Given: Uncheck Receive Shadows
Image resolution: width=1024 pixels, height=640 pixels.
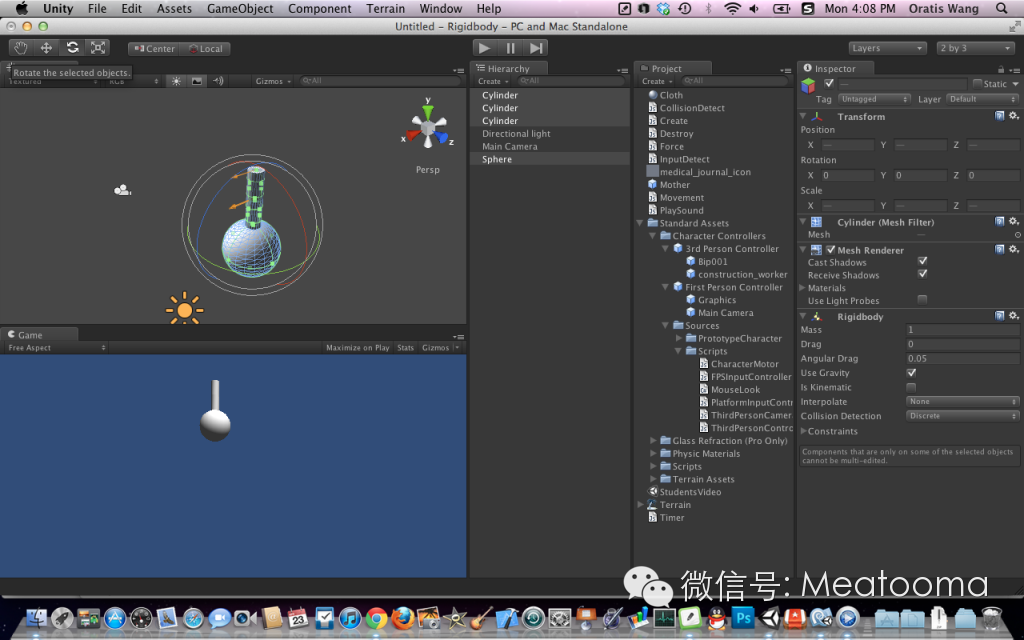Looking at the screenshot, I should click(922, 274).
